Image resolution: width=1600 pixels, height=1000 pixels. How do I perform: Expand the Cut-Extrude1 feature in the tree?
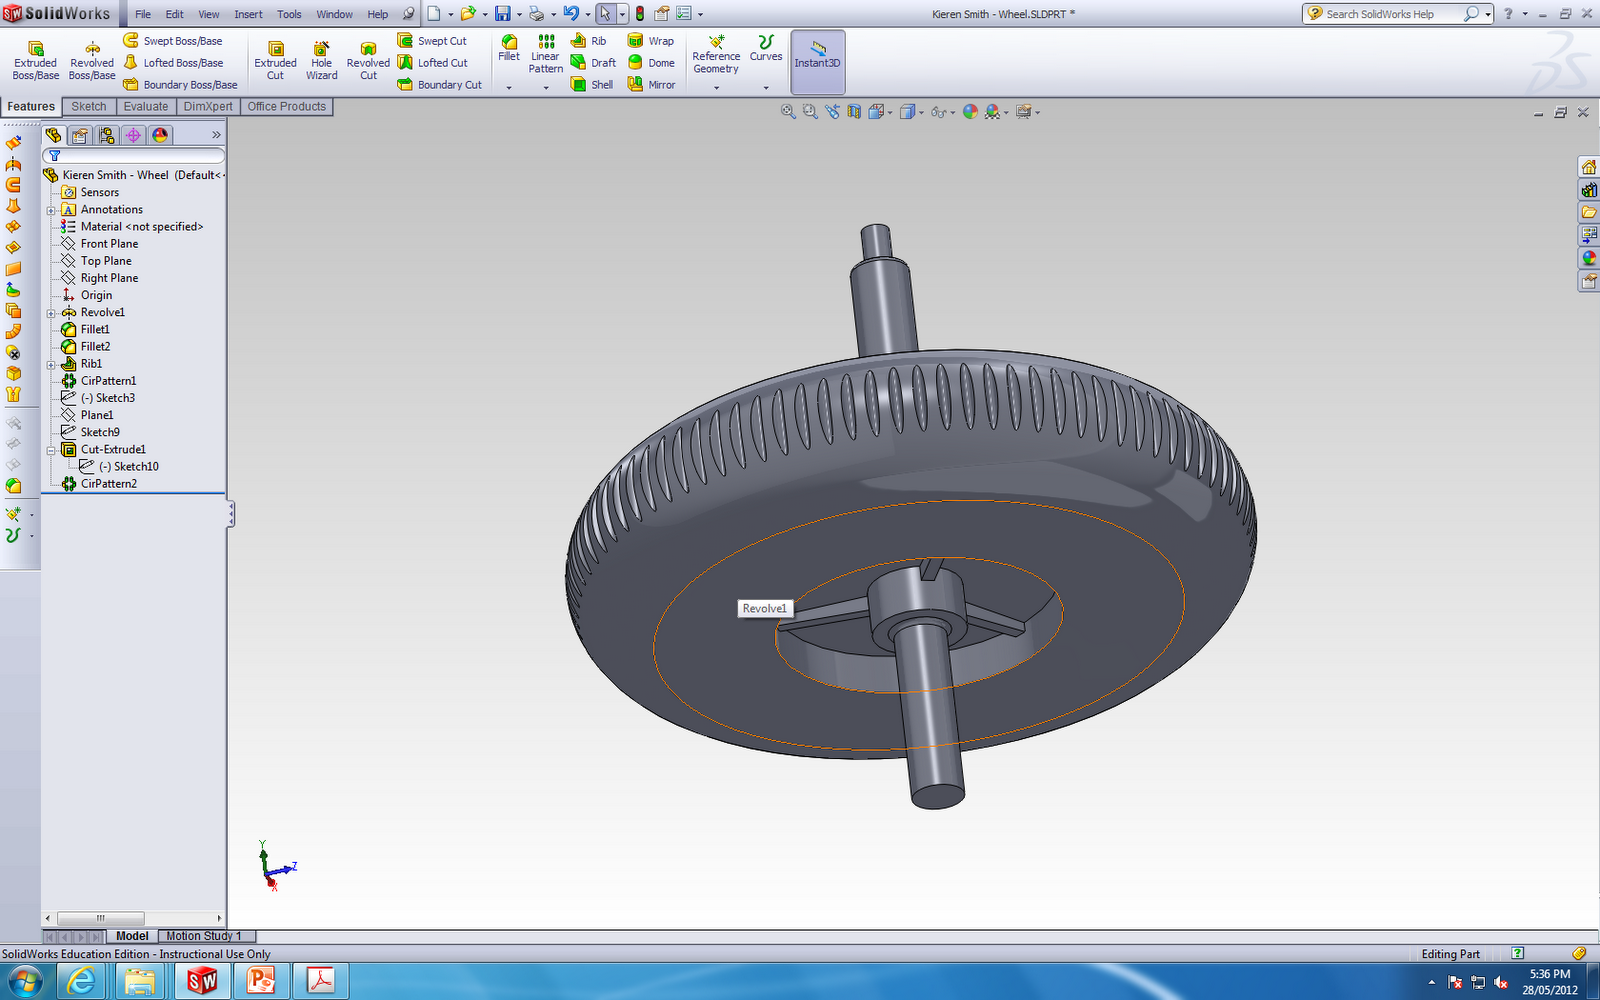pos(52,449)
